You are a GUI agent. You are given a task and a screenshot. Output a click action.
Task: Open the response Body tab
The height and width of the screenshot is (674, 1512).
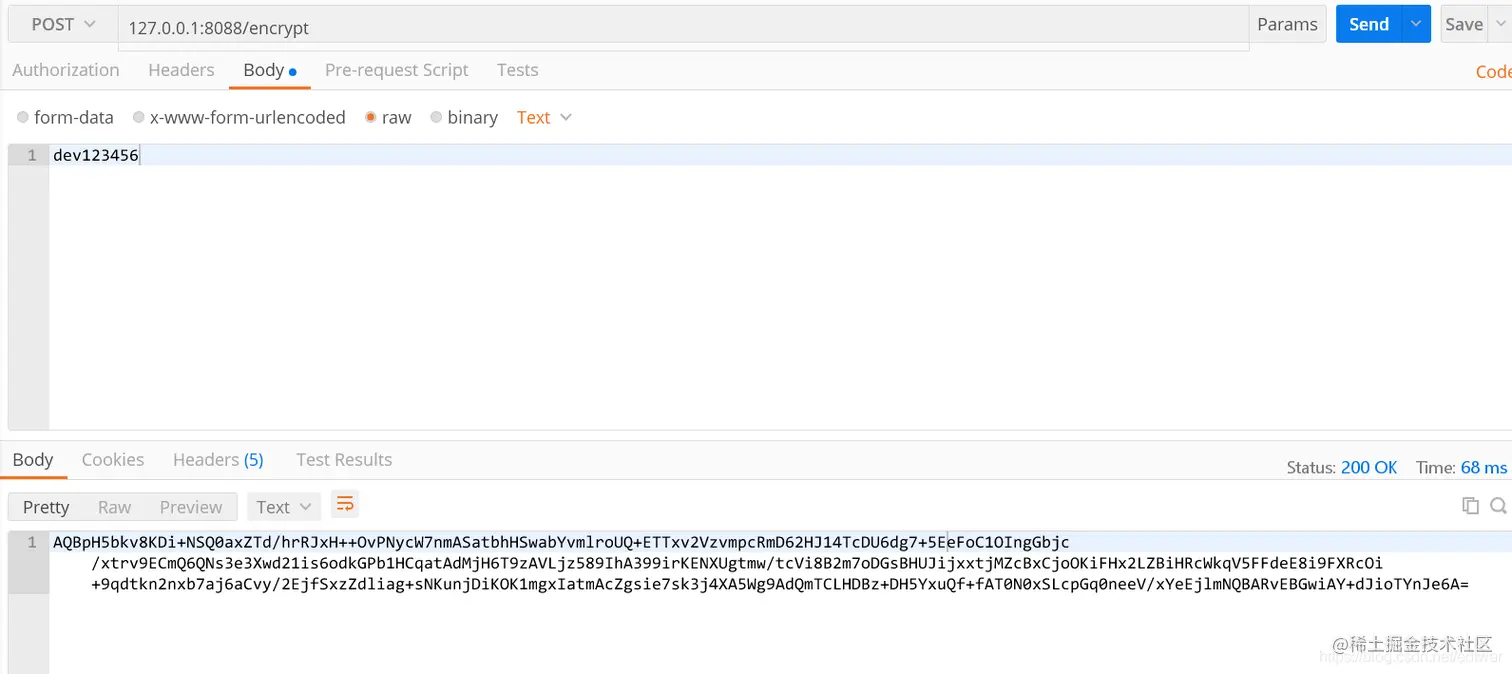(x=33, y=459)
